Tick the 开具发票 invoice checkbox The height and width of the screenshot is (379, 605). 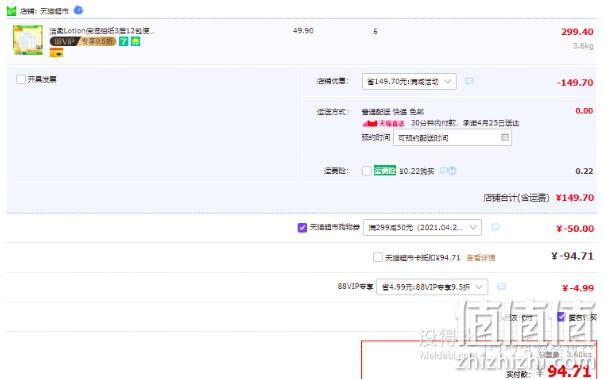pyautogui.click(x=21, y=80)
